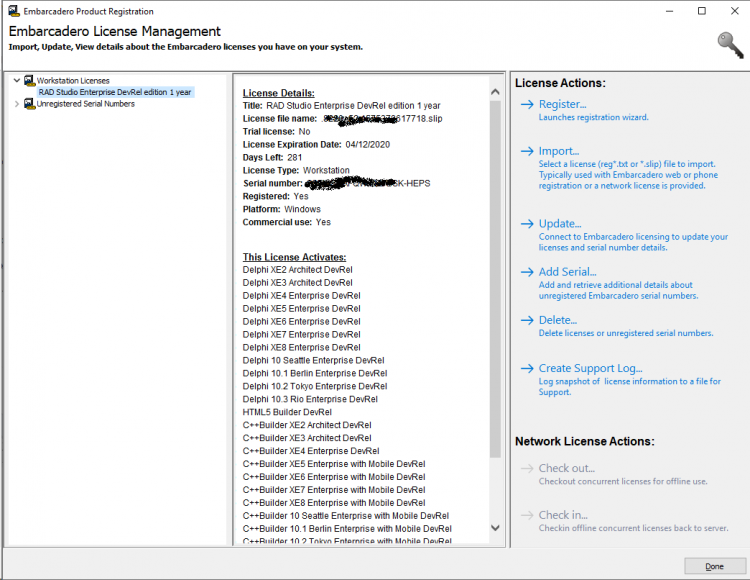Collapse the Workstation Licenses tree node
The image size is (750, 580).
17,80
